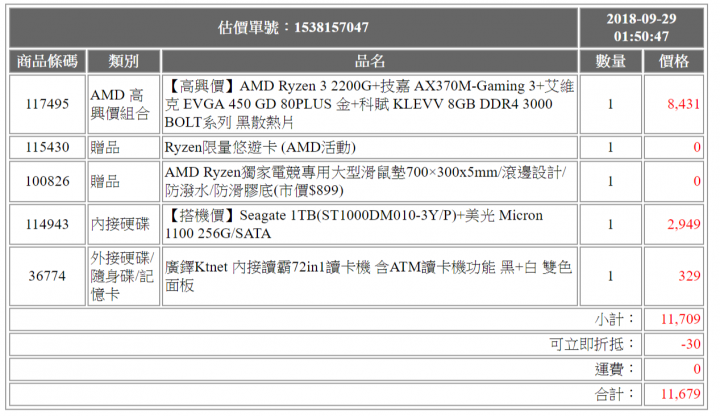The image size is (720, 416).
Task: Select the date 2018-09-29 01:50:47 cell
Action: [x=641, y=28]
